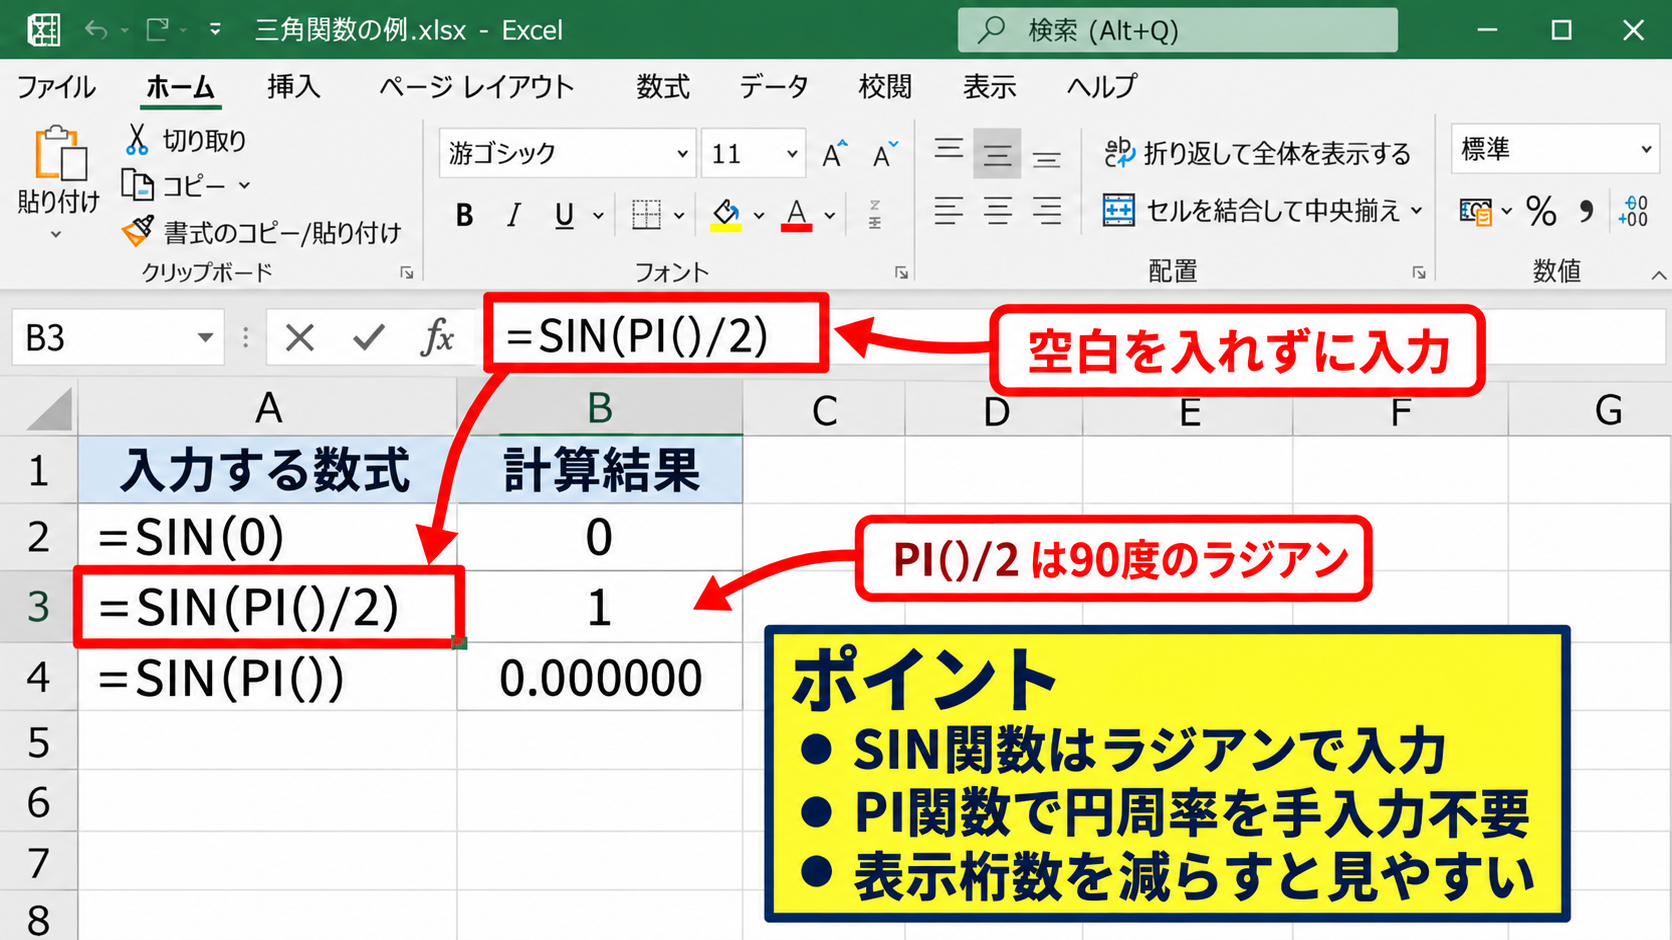Image resolution: width=1672 pixels, height=940 pixels.
Task: Click the Cut (切り取り) scissors icon
Action: pos(137,139)
